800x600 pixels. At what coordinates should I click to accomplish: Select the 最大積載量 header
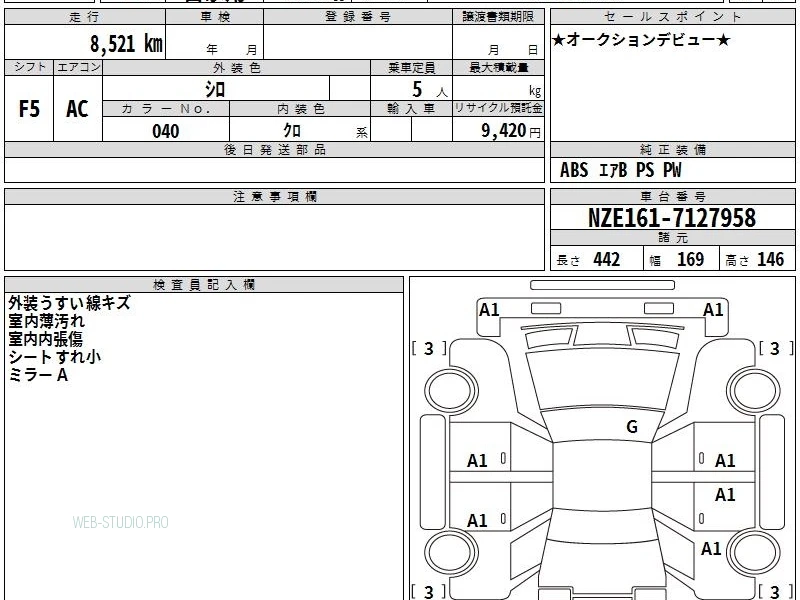pyautogui.click(x=498, y=67)
